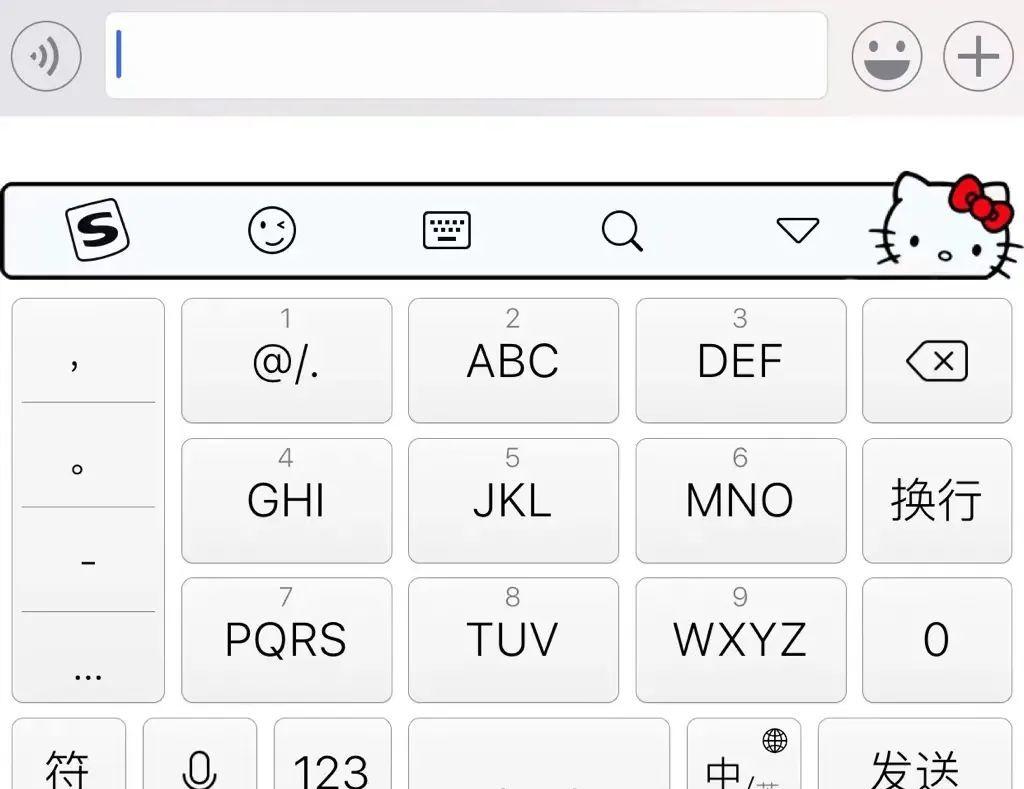Viewport: 1024px width, 789px height.
Task: Tap the Hello Kitty theme mascot
Action: coord(945,225)
